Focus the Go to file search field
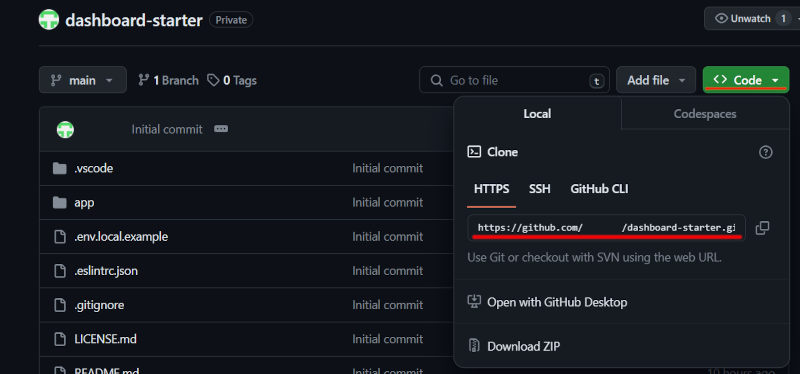 point(514,80)
